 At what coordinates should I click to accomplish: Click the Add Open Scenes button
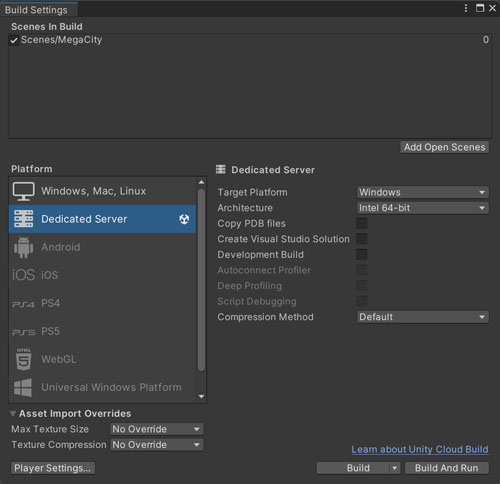tap(445, 147)
